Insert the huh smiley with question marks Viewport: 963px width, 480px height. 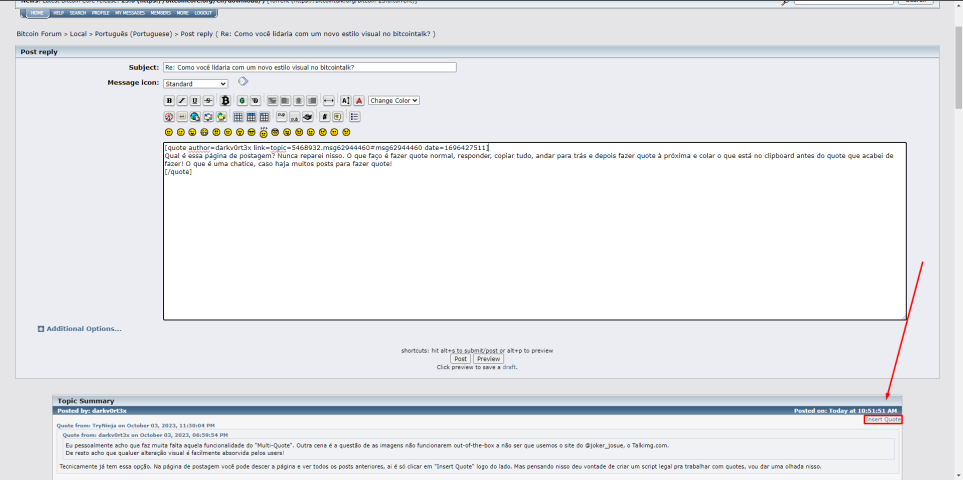pos(263,132)
